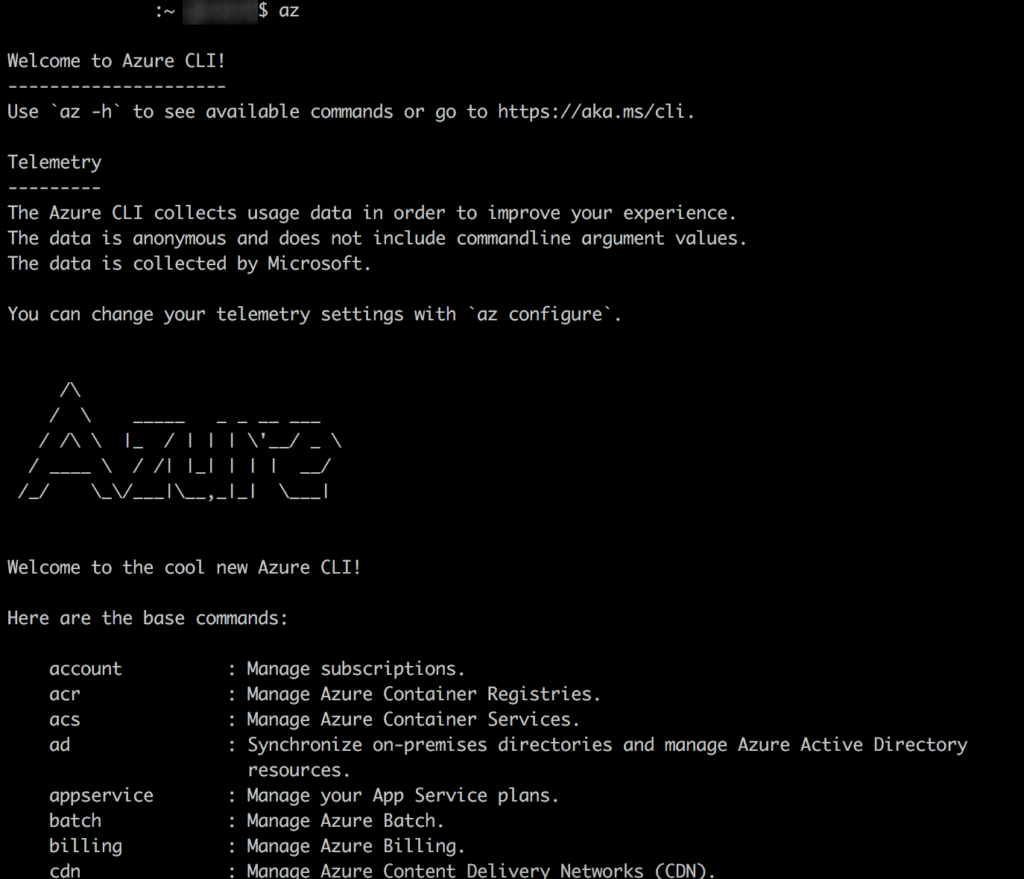Select the 'Welcome to Azure CLI!' heading

point(116,61)
